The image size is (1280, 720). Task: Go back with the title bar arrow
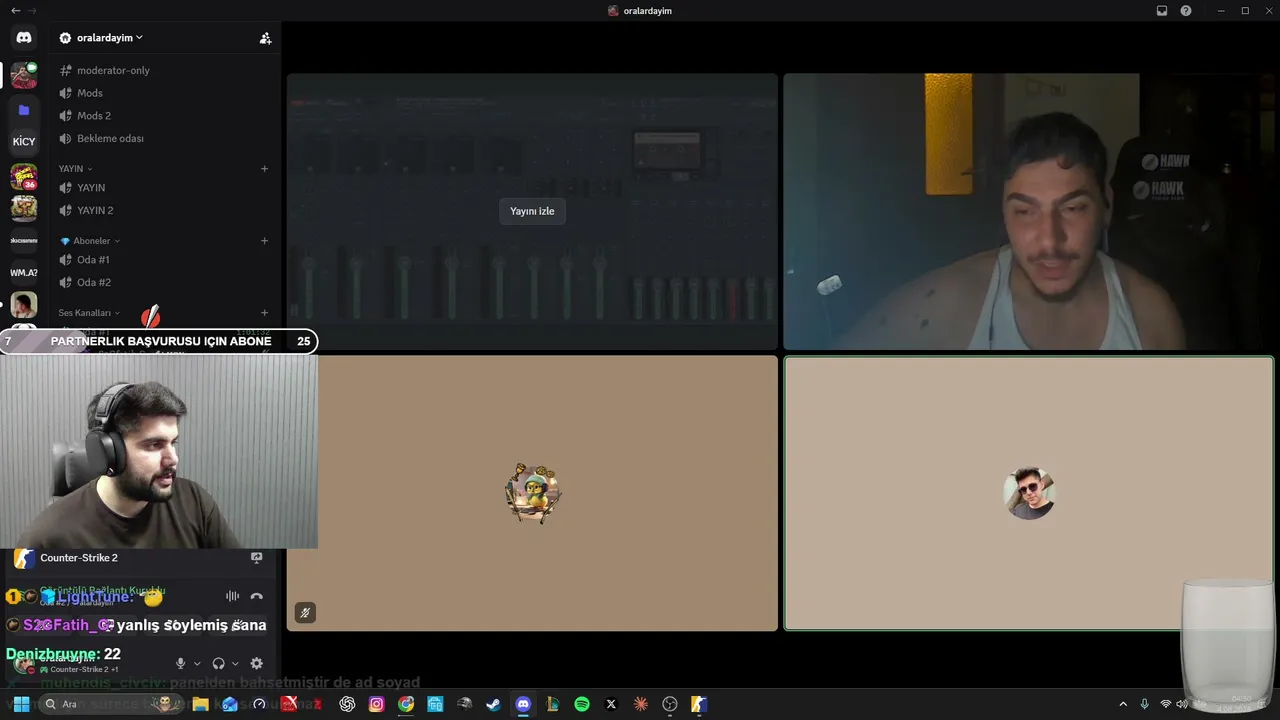tap(15, 11)
